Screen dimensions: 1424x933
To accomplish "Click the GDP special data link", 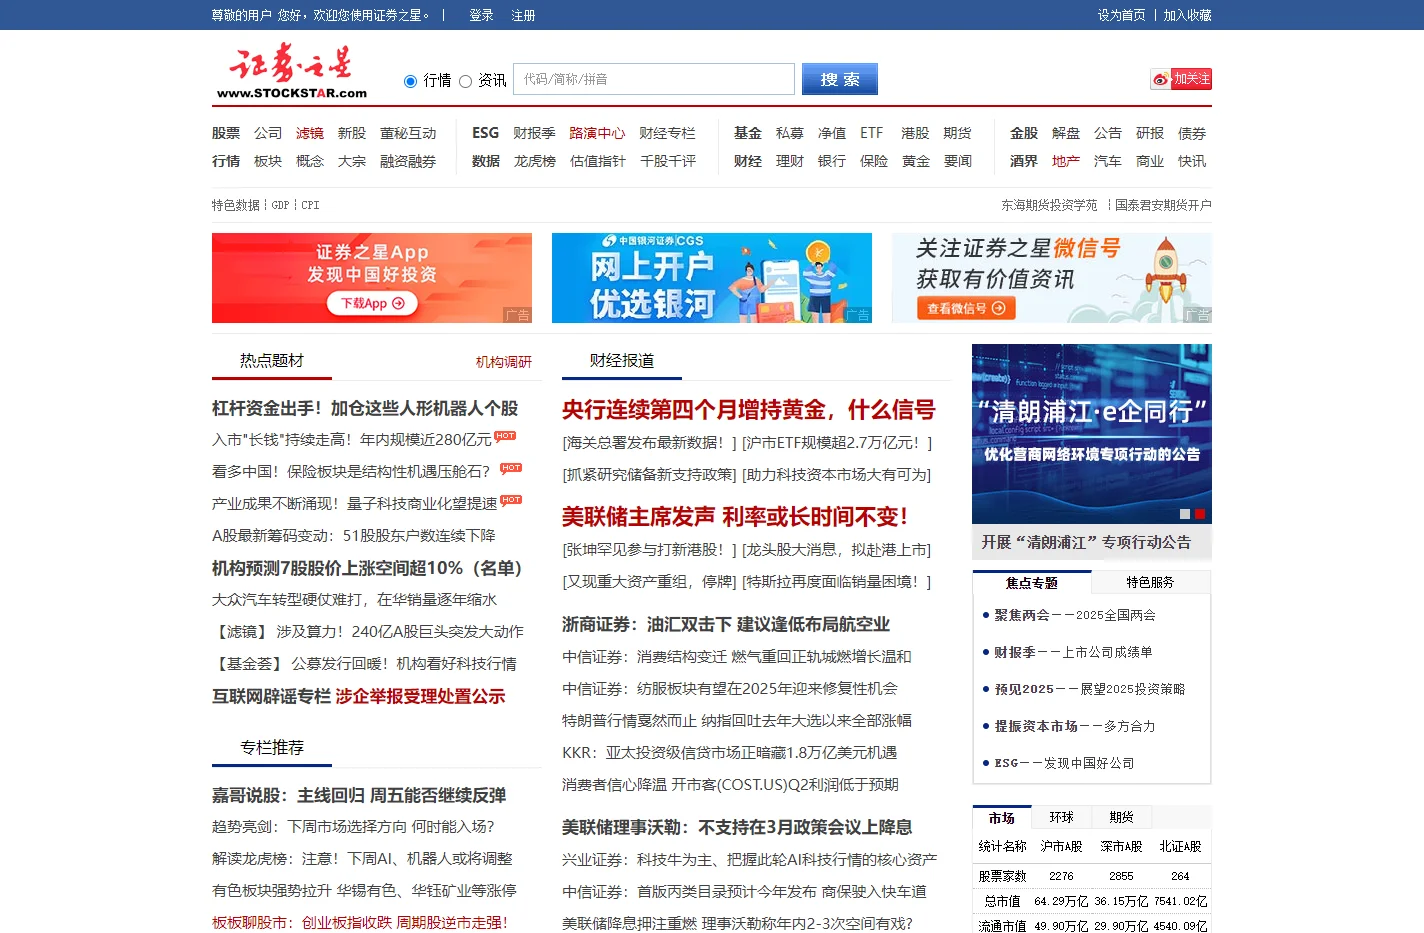I will click(x=280, y=205).
